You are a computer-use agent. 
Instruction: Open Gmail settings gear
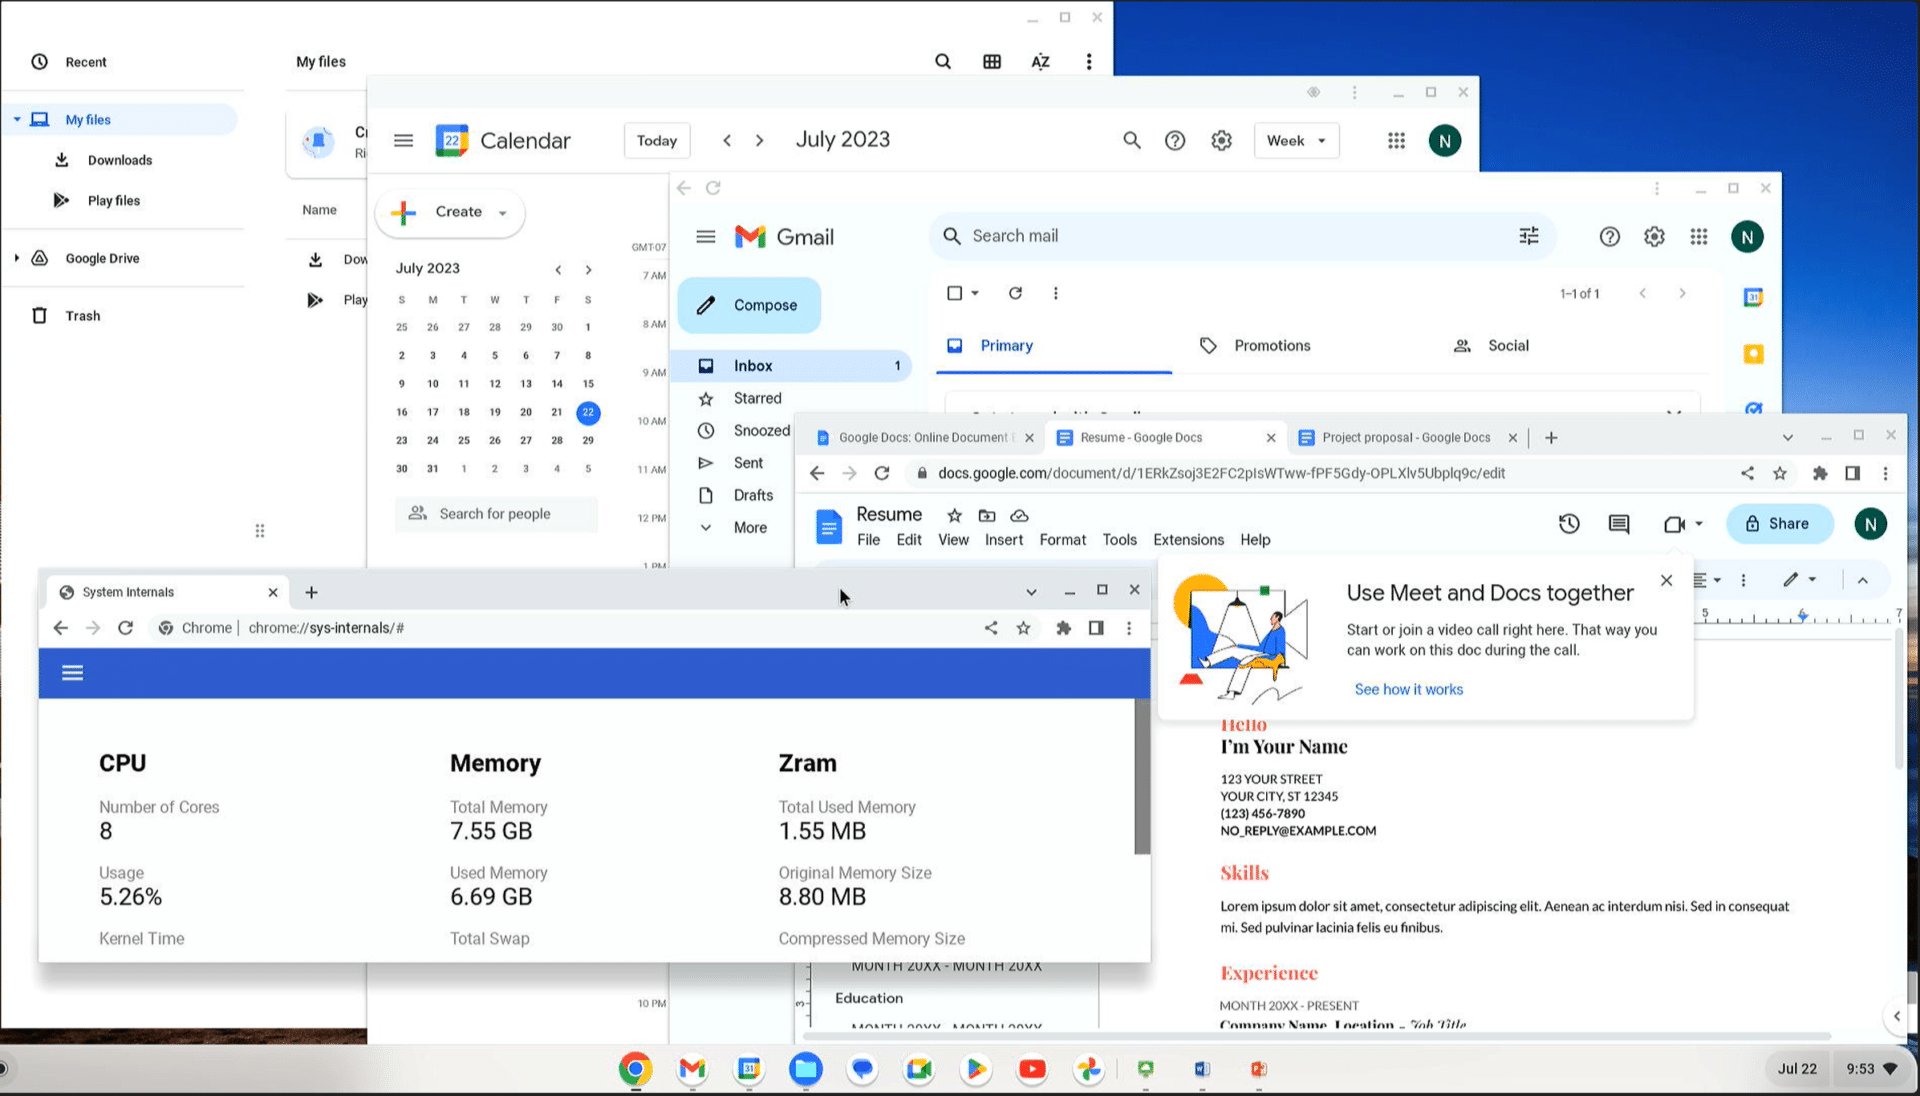(1654, 237)
